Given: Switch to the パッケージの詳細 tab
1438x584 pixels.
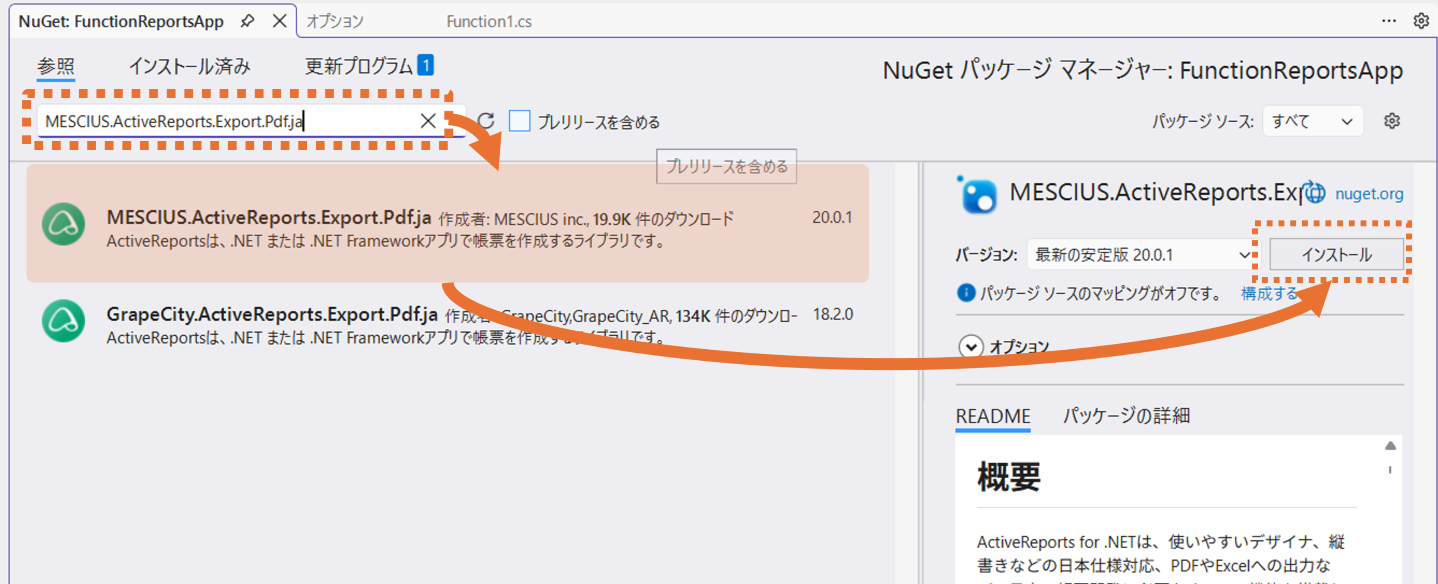Looking at the screenshot, I should click(1126, 416).
